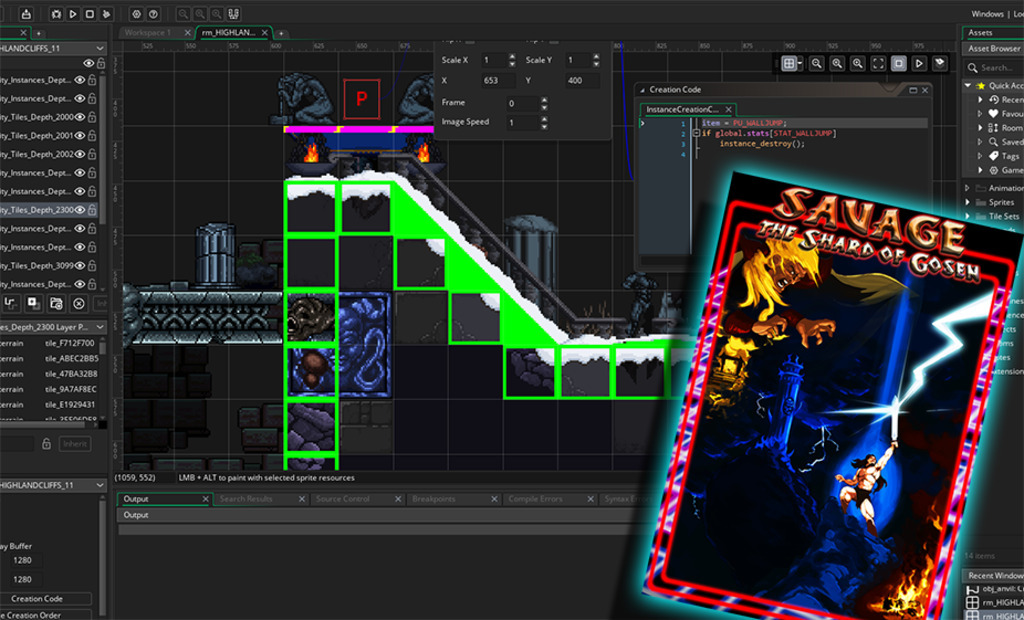Expand the Sprites folder in Asset Browser
The width and height of the screenshot is (1024, 620).
(968, 202)
